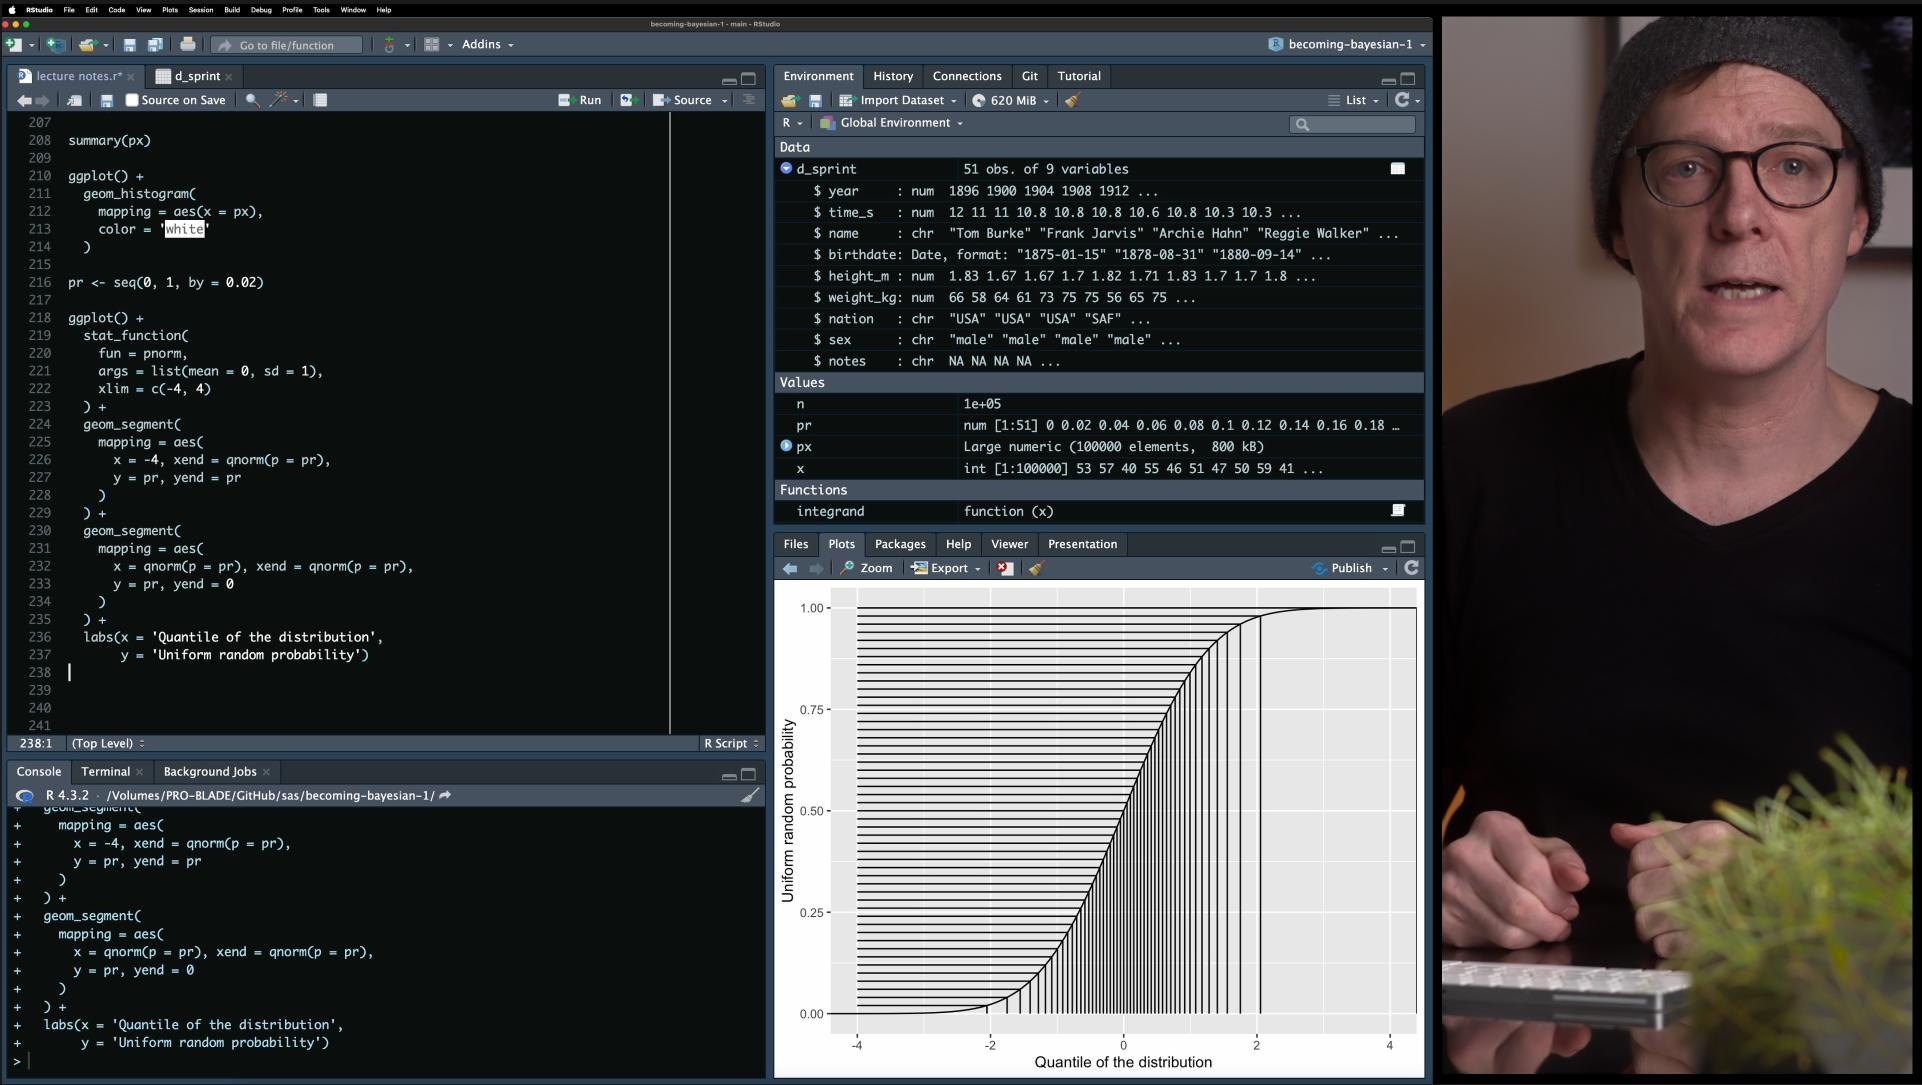Click the Create a Project icon
The width and height of the screenshot is (1922, 1085).
pyautogui.click(x=56, y=44)
